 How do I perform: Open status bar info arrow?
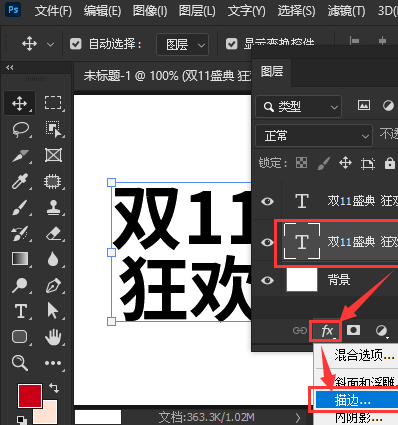pyautogui.click(x=298, y=418)
